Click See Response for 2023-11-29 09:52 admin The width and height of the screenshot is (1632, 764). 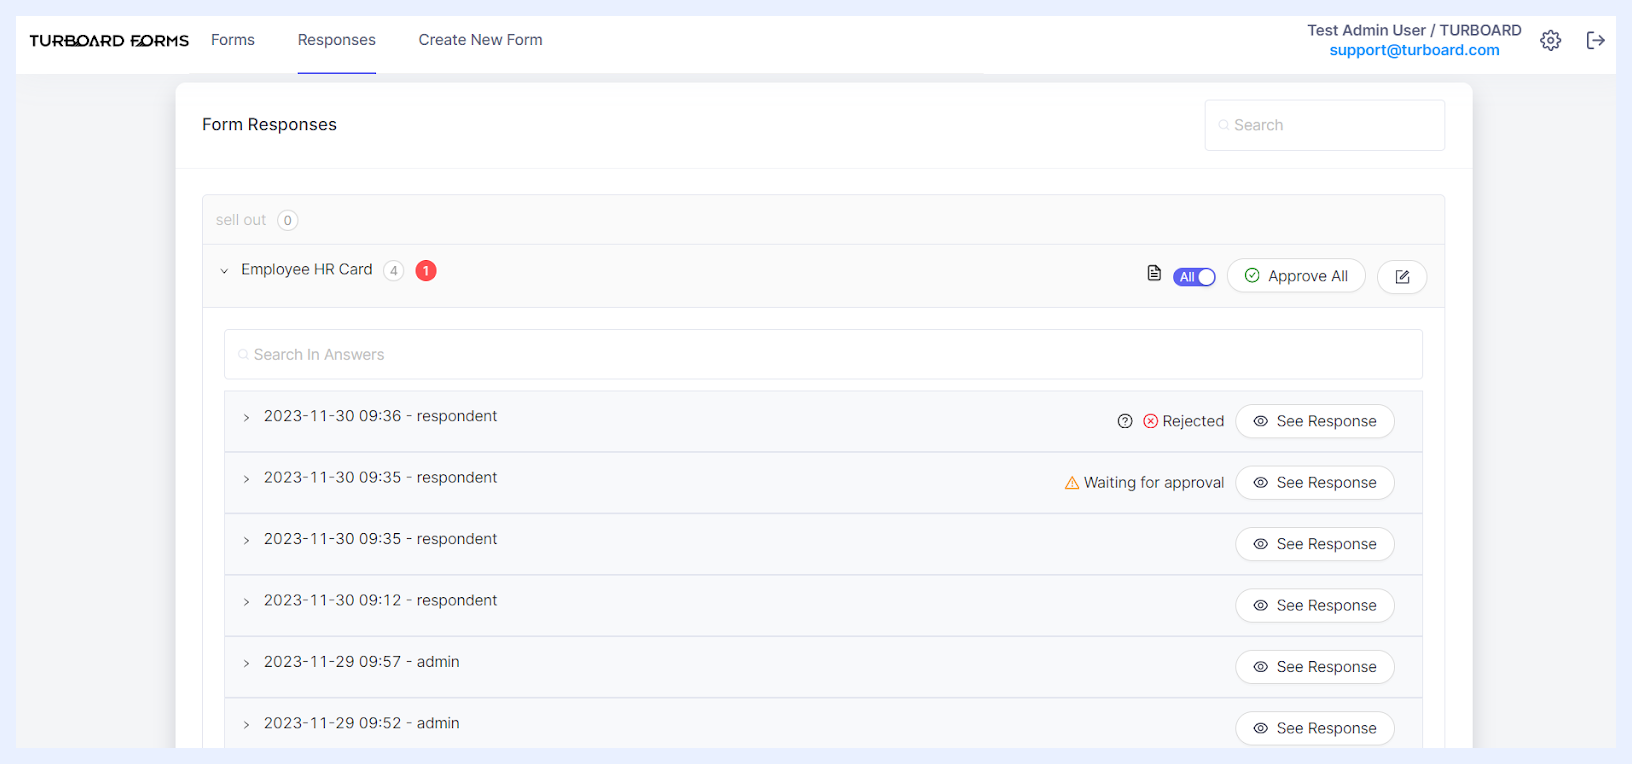tap(1315, 729)
